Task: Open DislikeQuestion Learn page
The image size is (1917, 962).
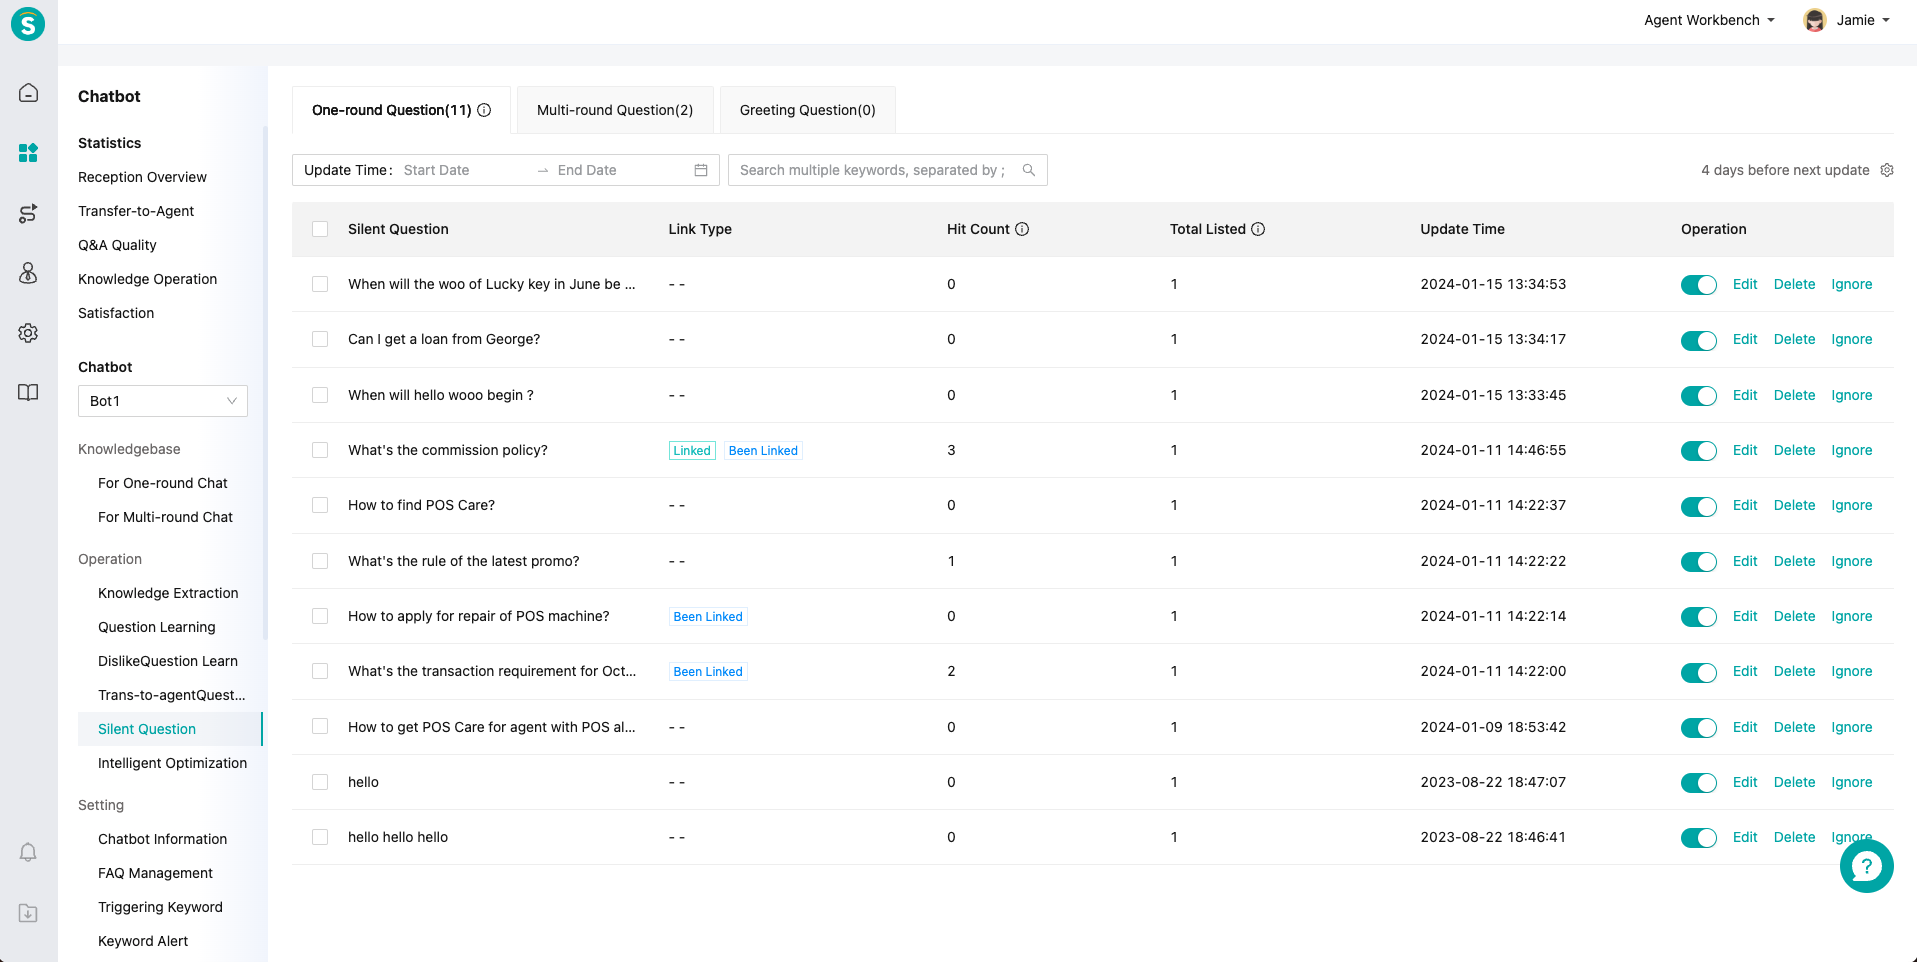Action: pos(168,661)
